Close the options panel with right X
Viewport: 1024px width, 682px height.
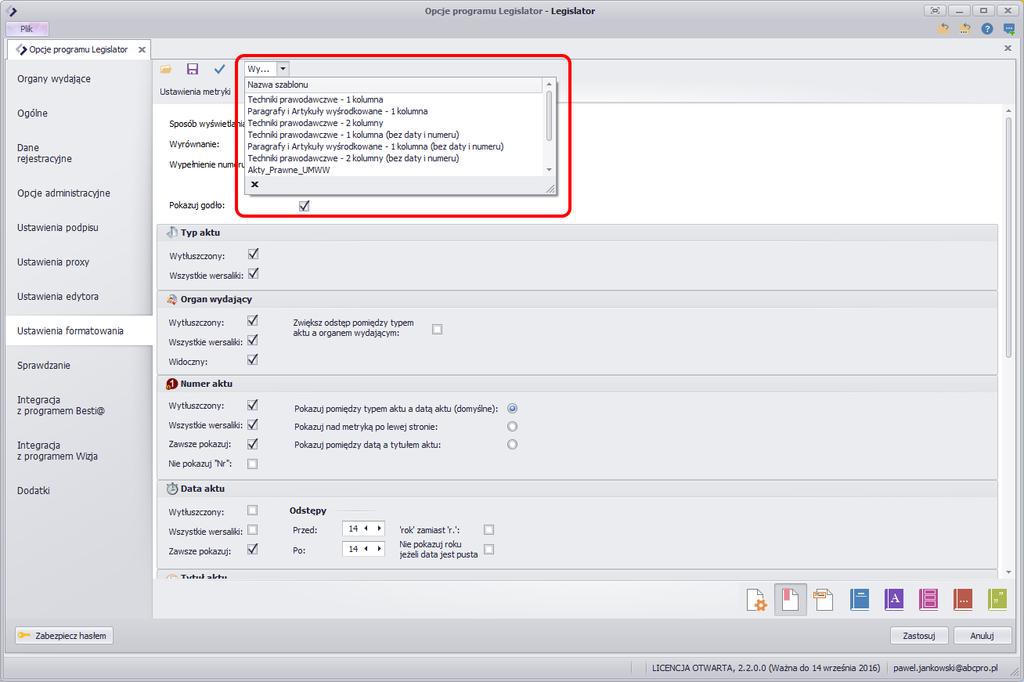pos(1007,48)
